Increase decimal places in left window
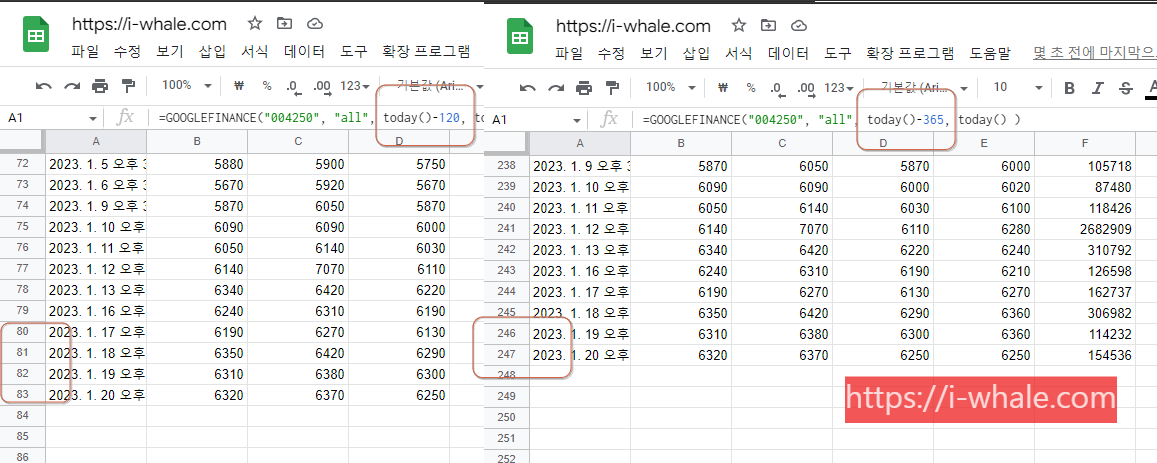This screenshot has width=1157, height=463. pos(322,87)
